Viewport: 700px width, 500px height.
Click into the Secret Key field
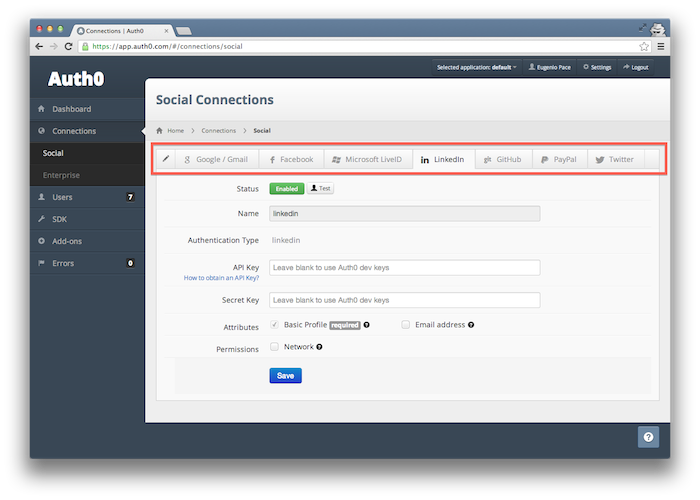404,300
